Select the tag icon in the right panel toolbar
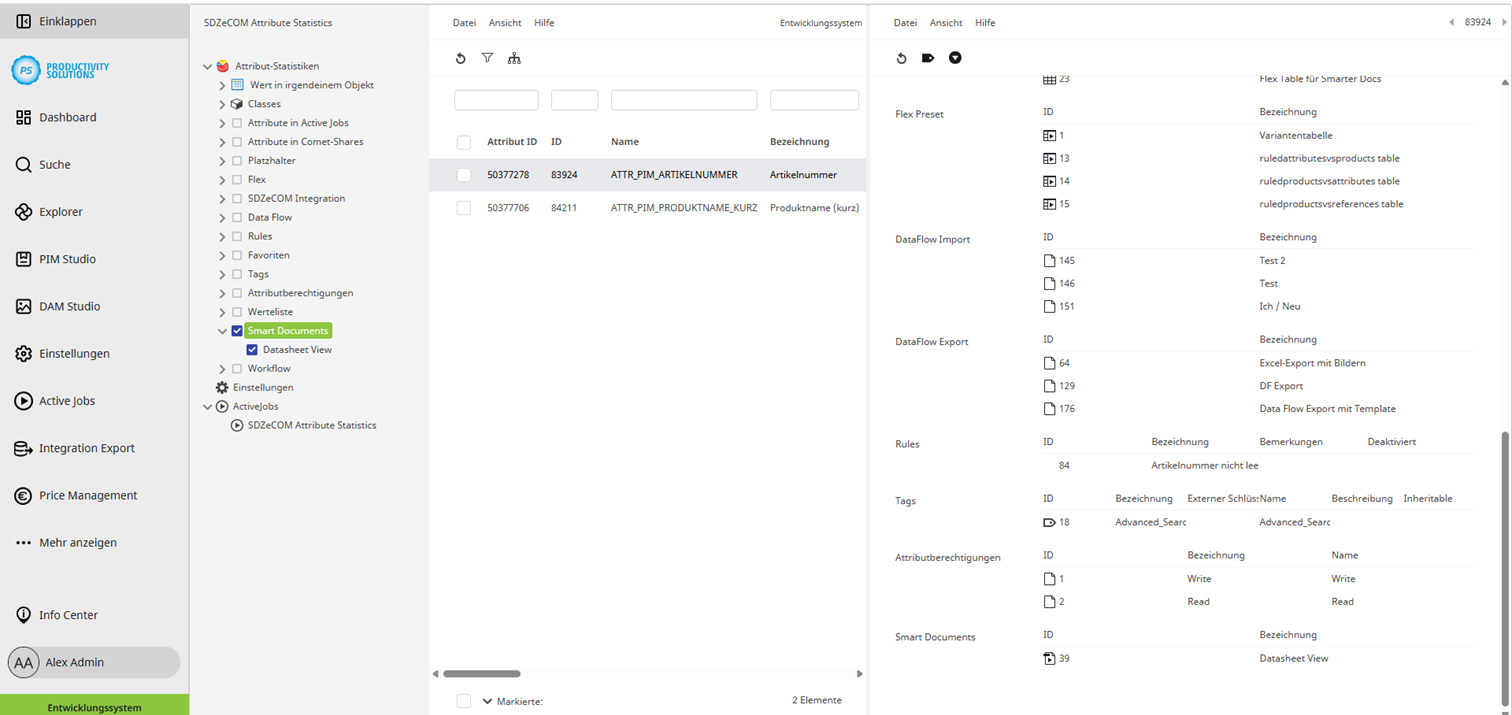Viewport: 1512px width, 715px height. tap(927, 58)
